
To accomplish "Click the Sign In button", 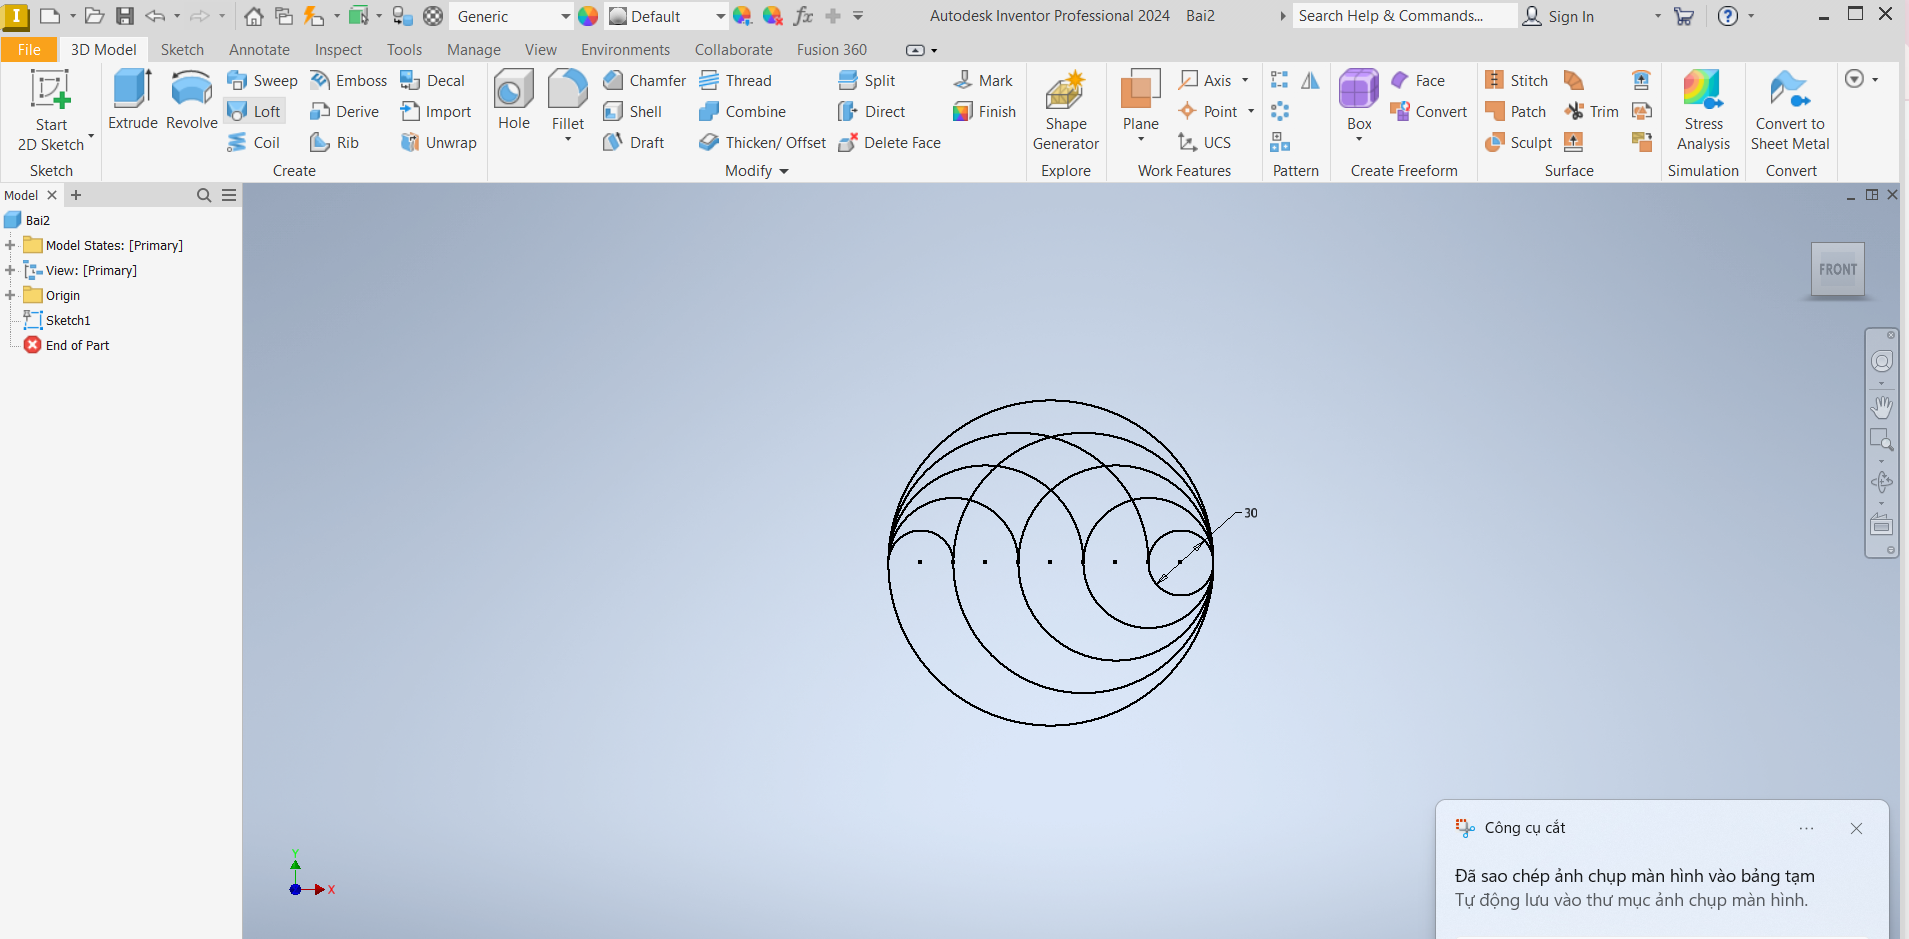I will (1558, 16).
